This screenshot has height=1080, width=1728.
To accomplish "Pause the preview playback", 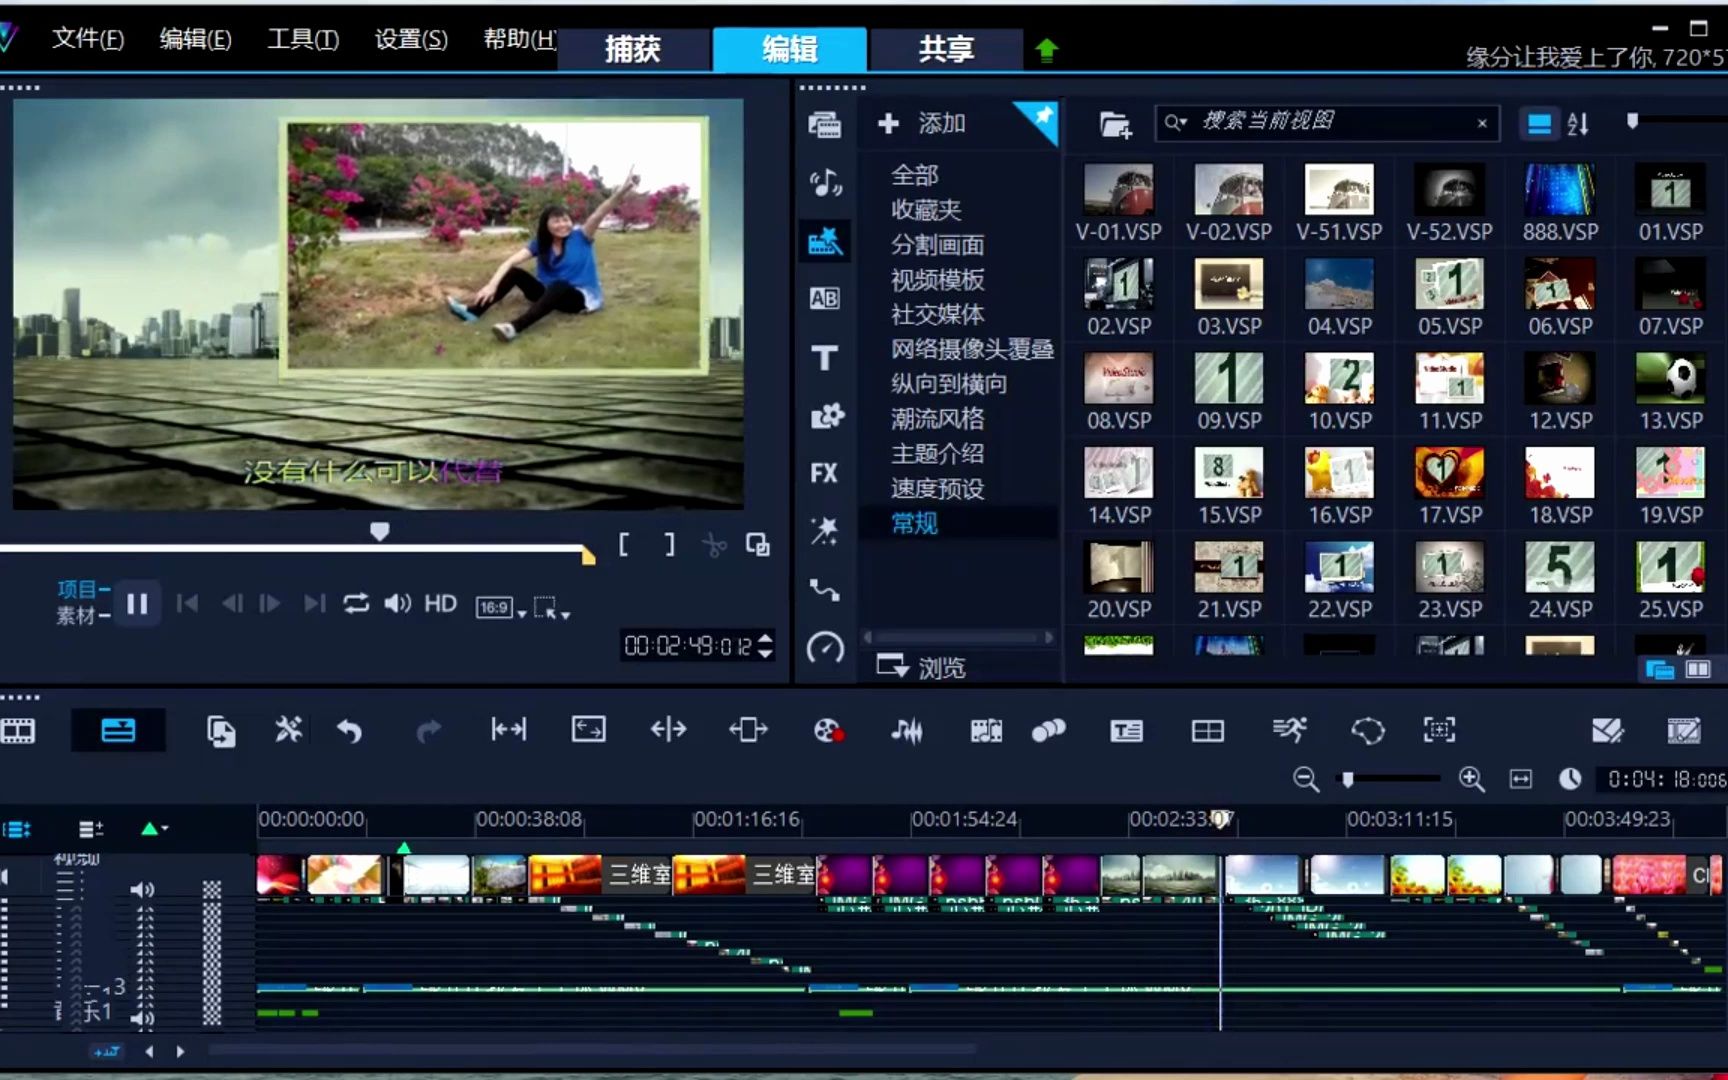I will pyautogui.click(x=137, y=603).
